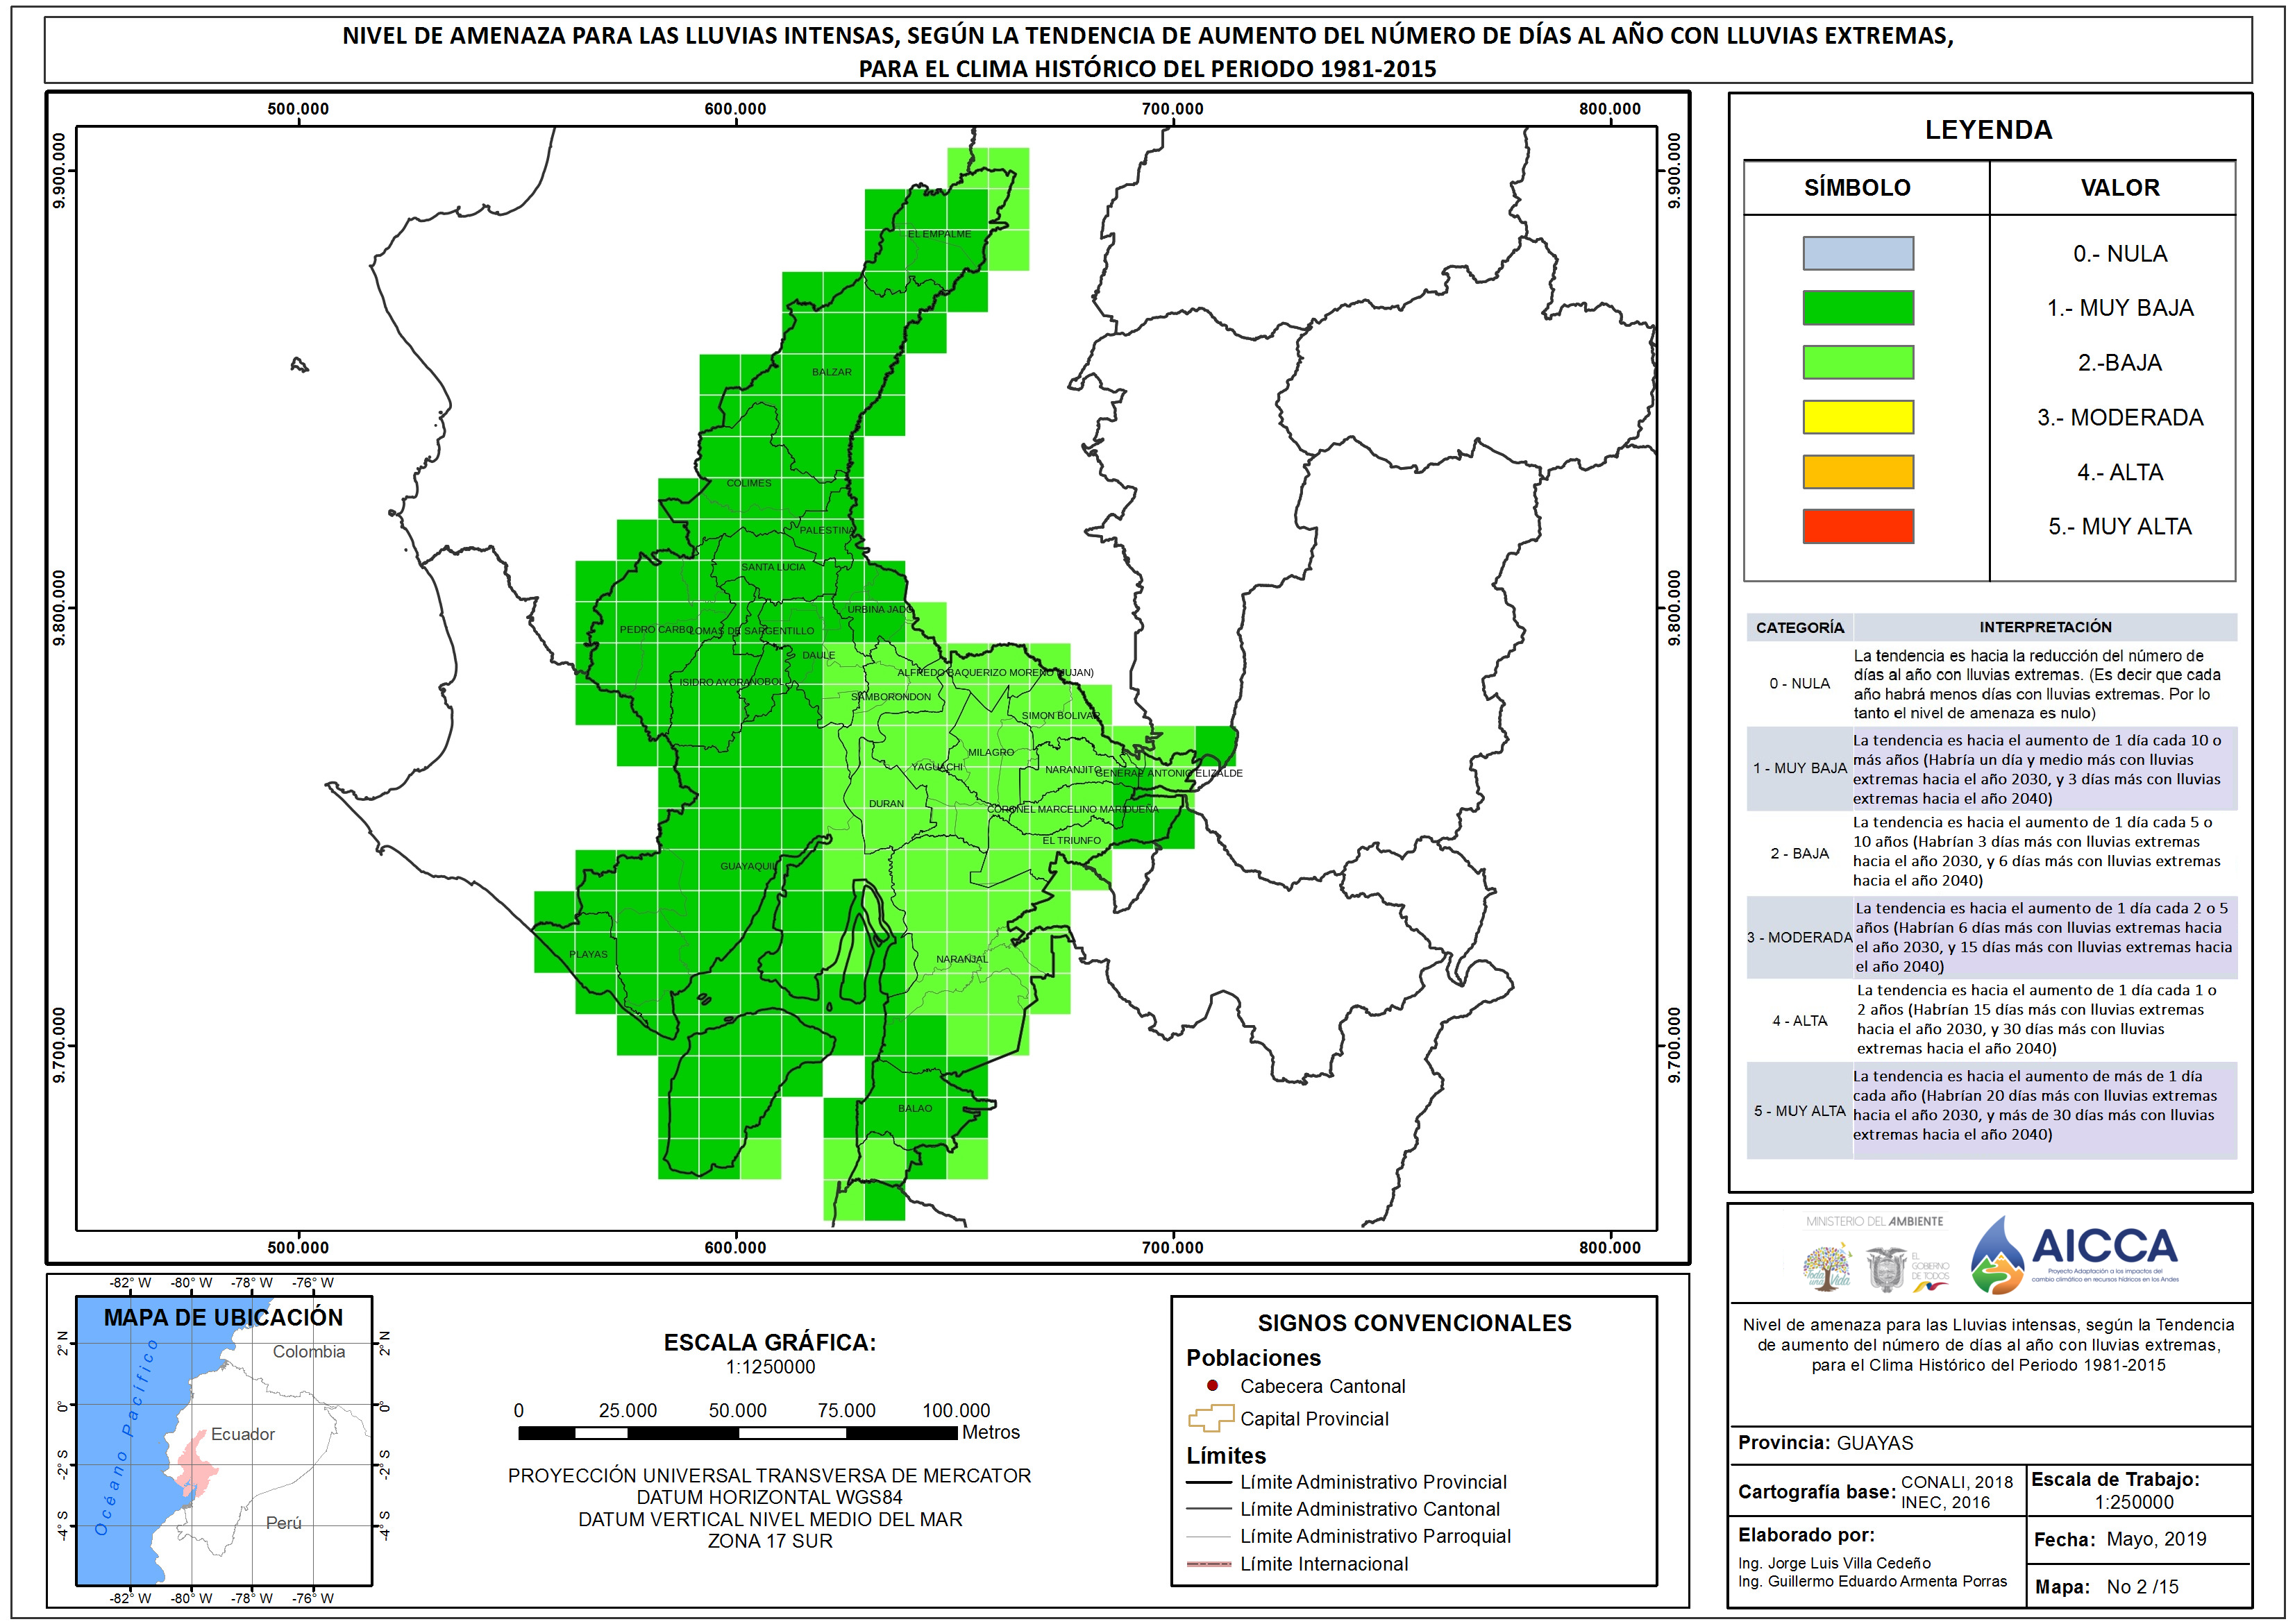Click the EL EMPALME canton label
The width and height of the screenshot is (2295, 1624).
pyautogui.click(x=939, y=233)
